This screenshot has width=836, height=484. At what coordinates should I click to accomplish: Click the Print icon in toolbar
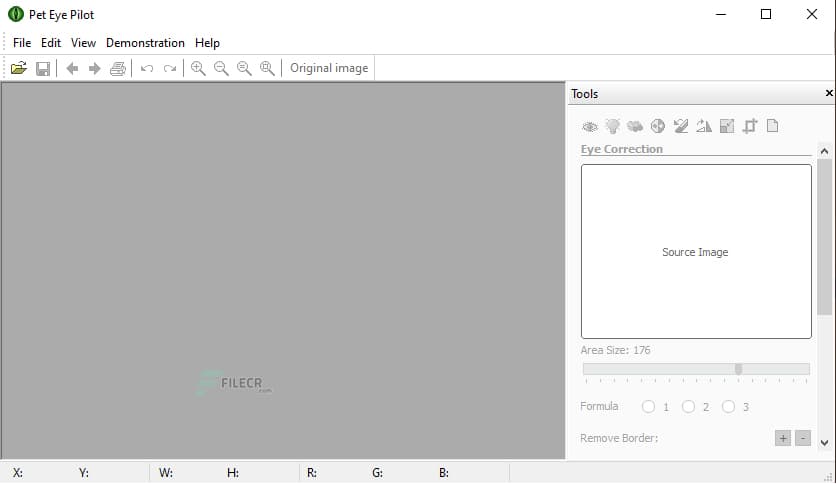118,68
